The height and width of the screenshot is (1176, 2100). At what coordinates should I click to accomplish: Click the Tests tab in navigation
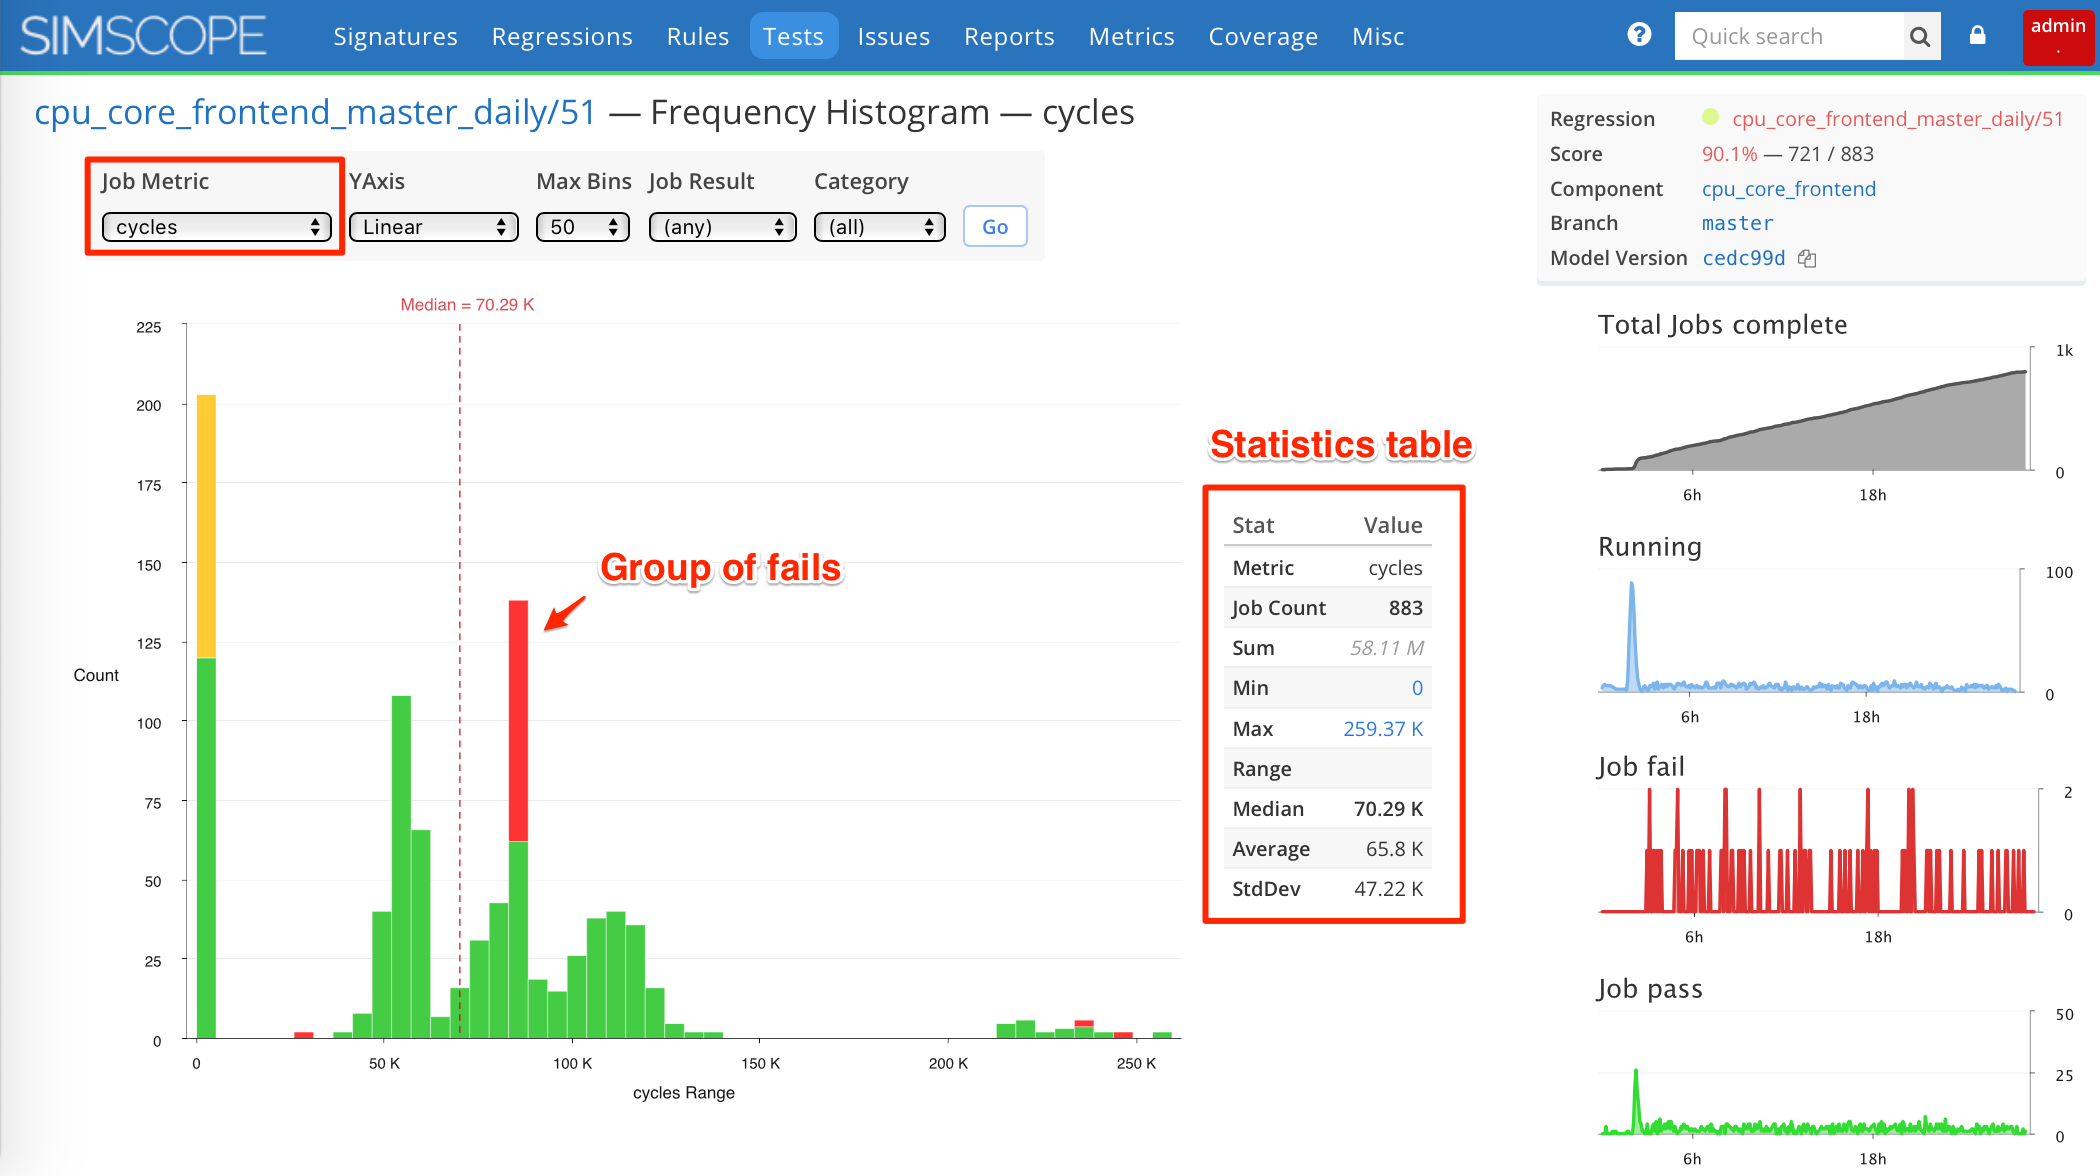click(x=792, y=35)
